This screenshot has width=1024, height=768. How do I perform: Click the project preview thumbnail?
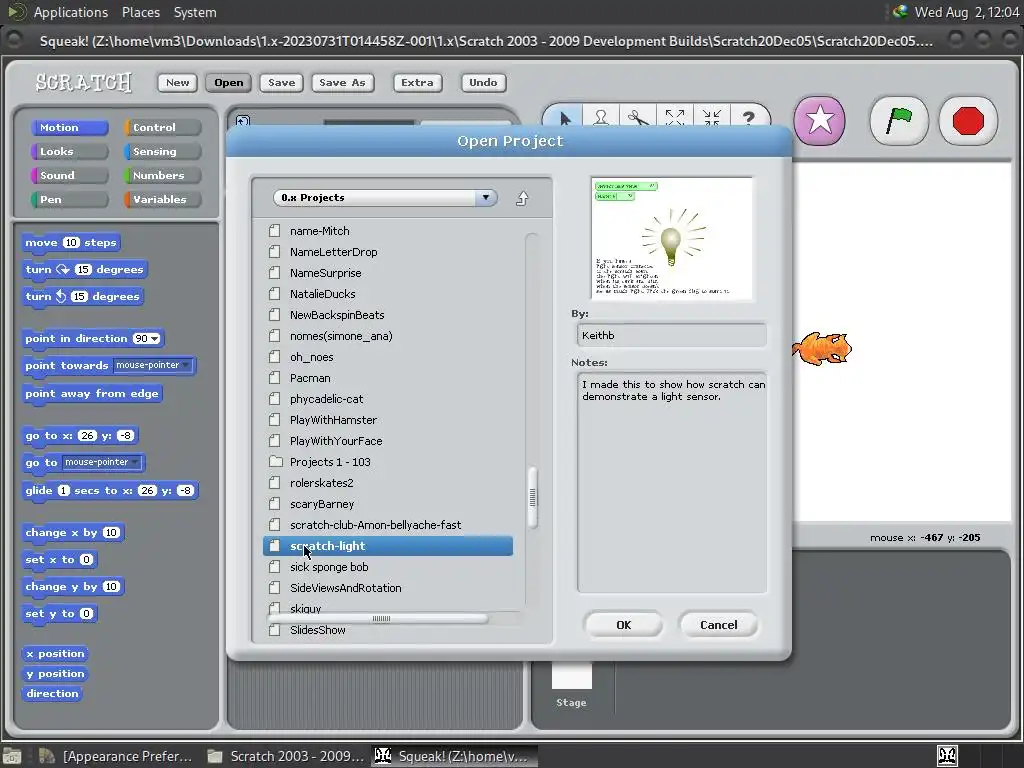pyautogui.click(x=671, y=238)
